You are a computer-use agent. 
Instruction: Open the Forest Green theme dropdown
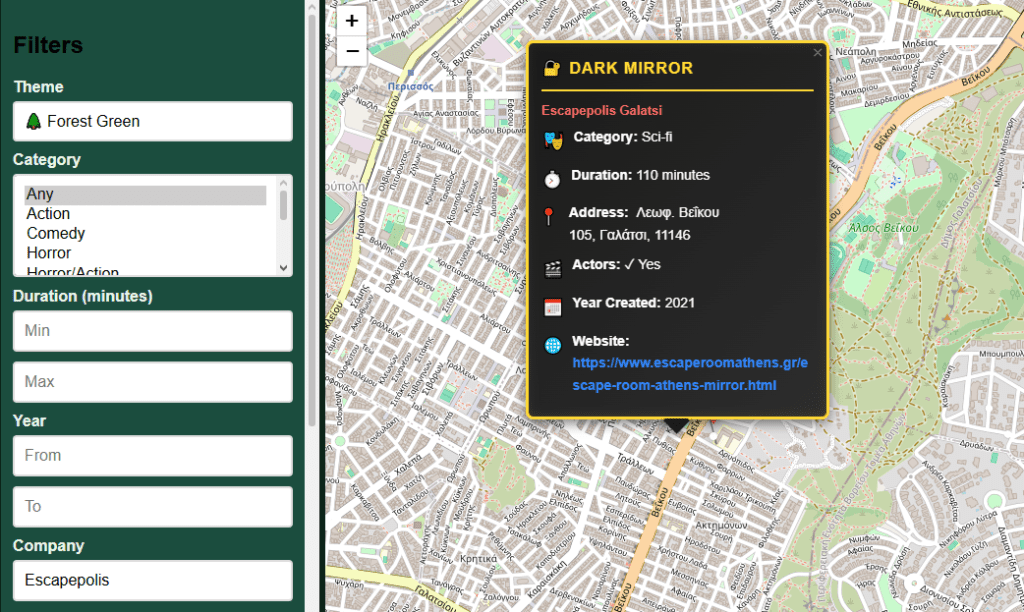[152, 121]
